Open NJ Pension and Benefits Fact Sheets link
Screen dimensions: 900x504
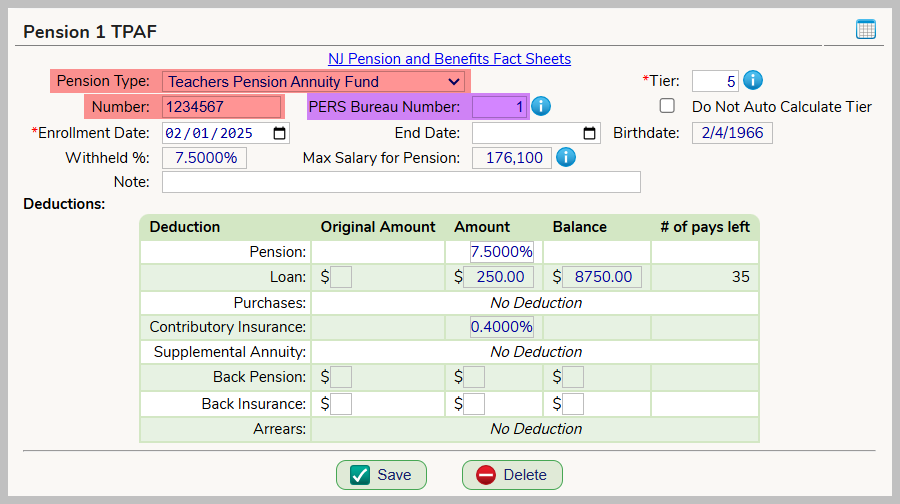[x=449, y=59]
